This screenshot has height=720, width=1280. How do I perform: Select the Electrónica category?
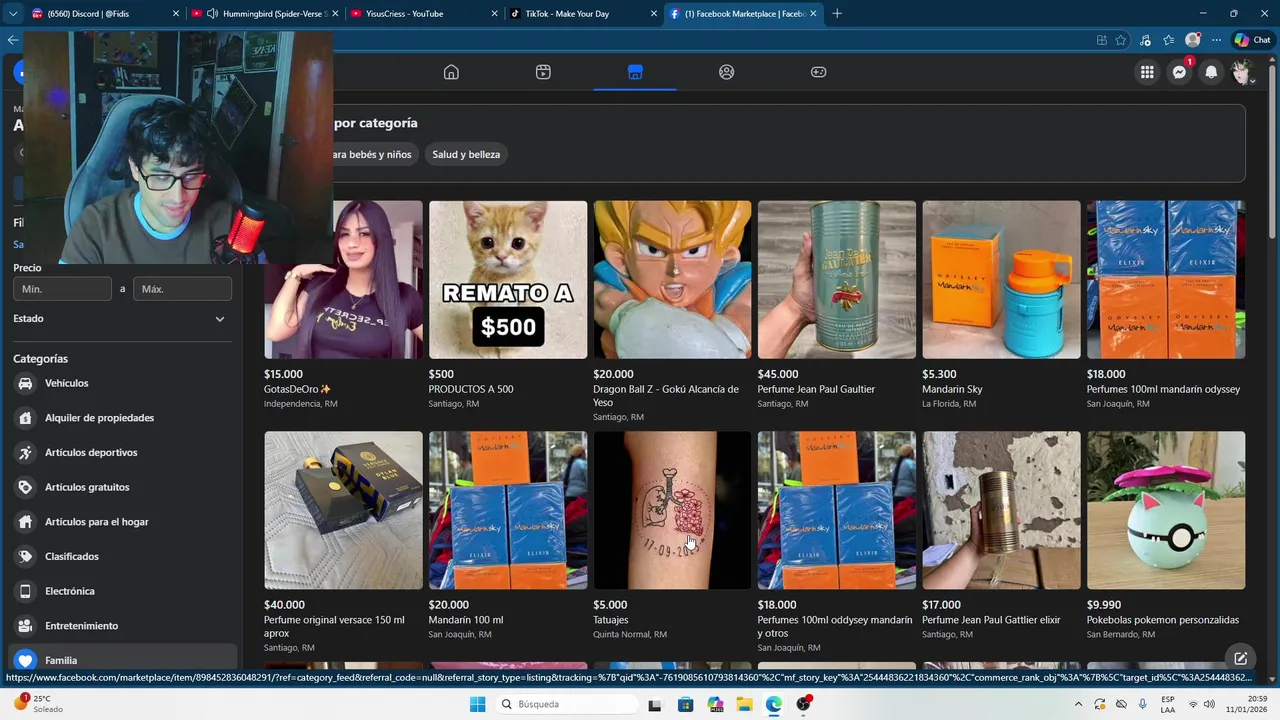tap(125, 591)
